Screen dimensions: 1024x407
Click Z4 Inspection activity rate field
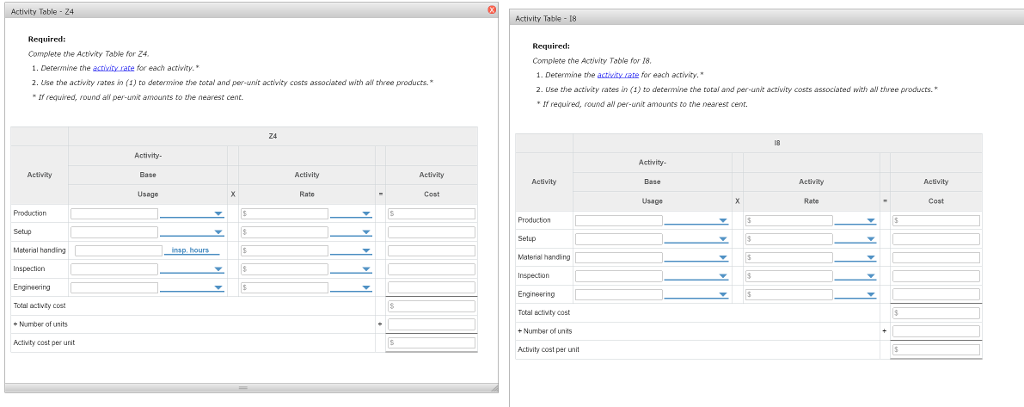point(285,269)
